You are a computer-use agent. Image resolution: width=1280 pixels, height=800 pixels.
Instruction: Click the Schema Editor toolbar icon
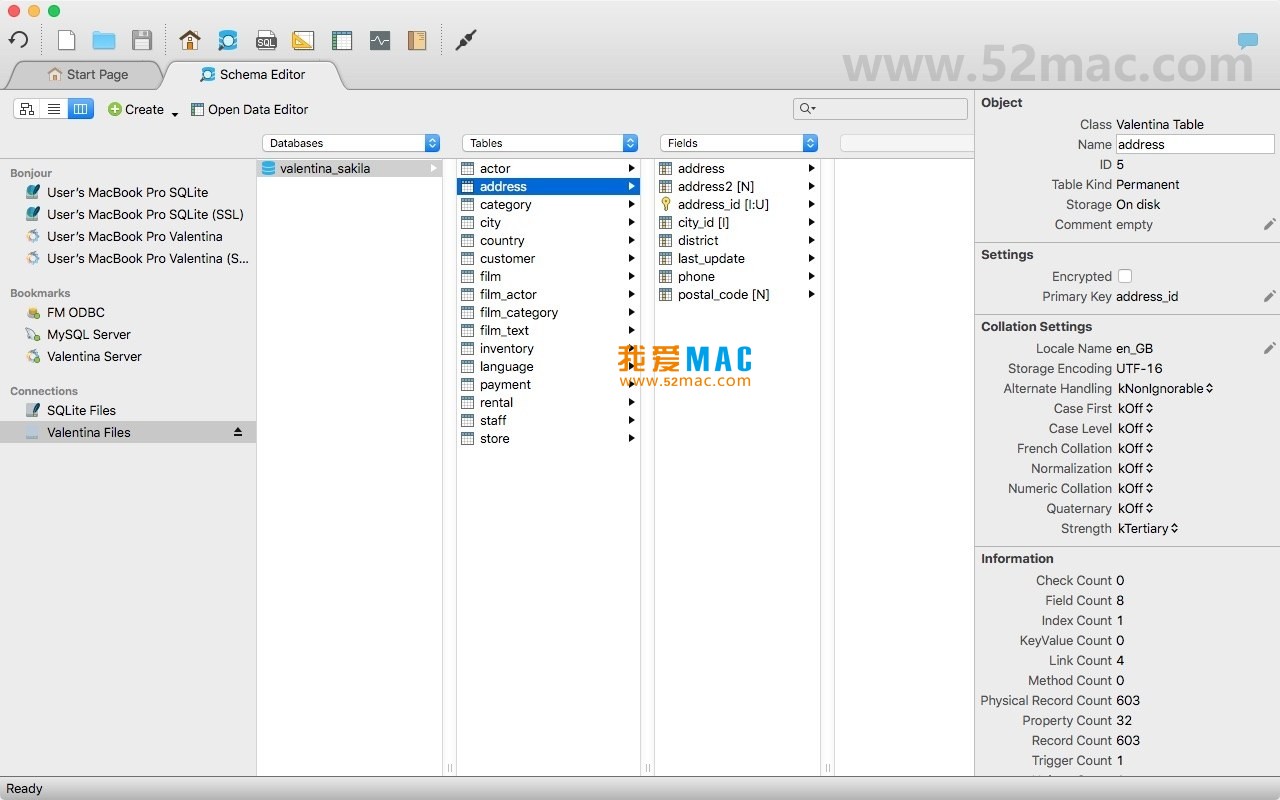coord(228,40)
